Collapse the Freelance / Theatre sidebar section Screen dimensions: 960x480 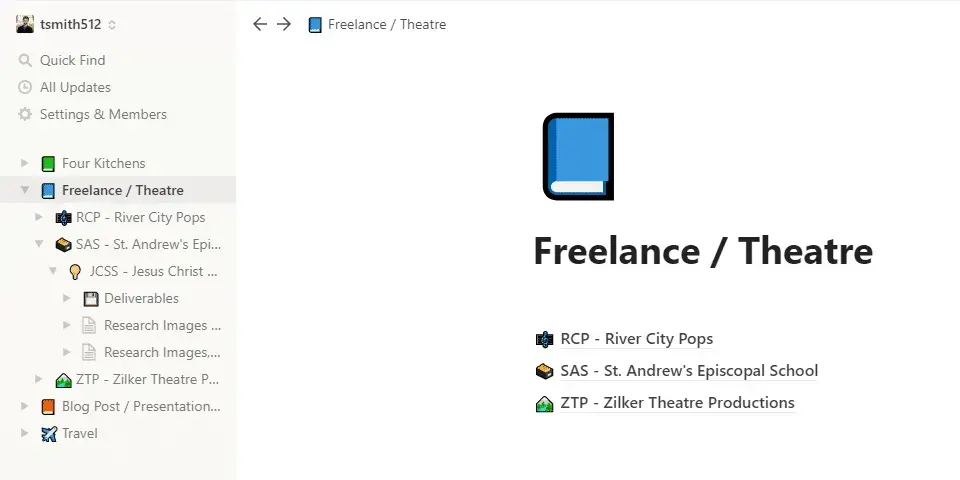(25, 190)
